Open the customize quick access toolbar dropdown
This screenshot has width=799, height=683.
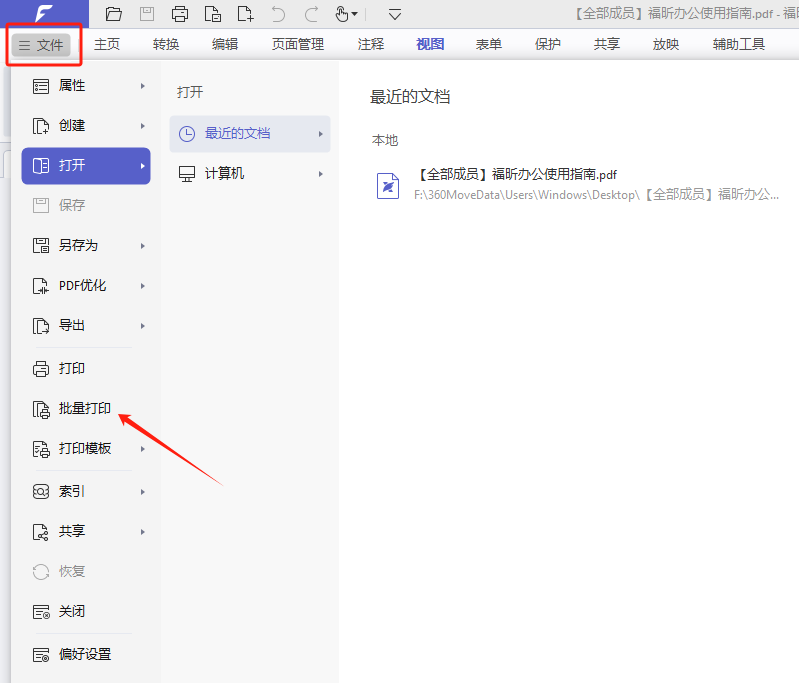coord(395,14)
